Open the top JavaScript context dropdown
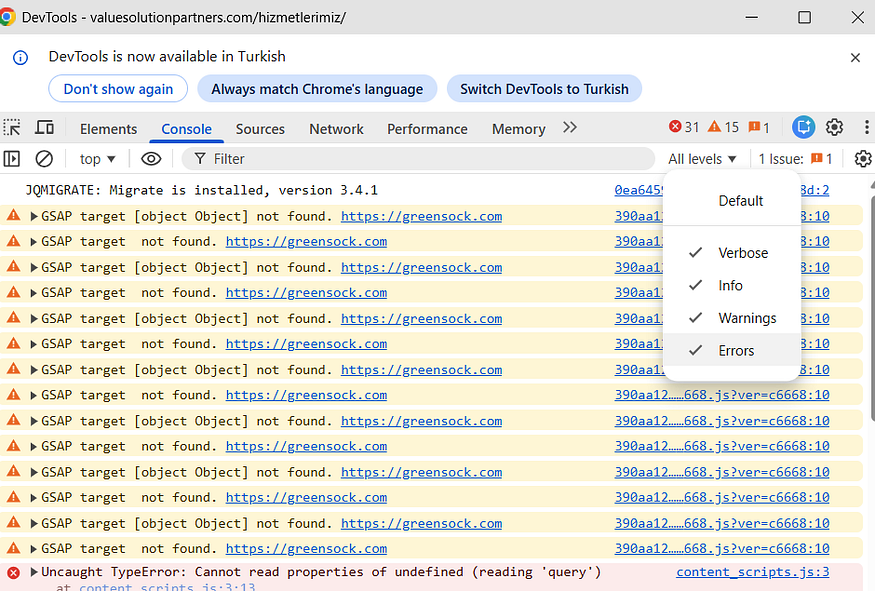875x591 pixels. [98, 159]
